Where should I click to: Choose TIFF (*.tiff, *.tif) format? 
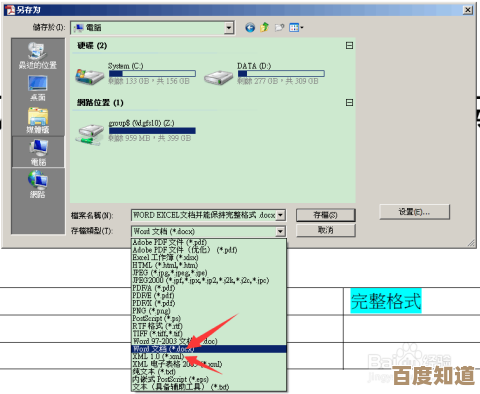pos(209,334)
